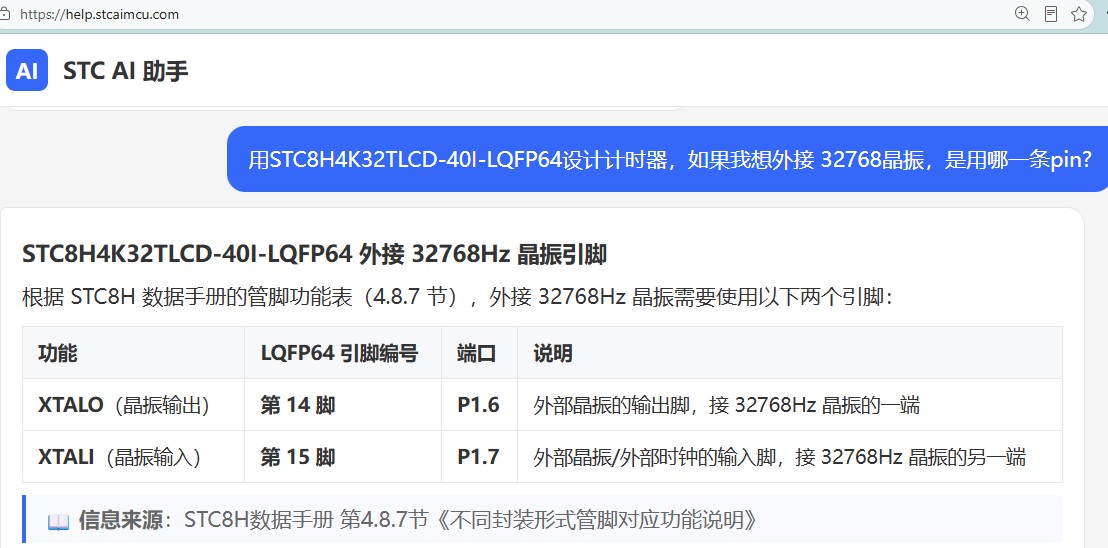
Task: Click the sentence starting 根据 STC8H 数据手册
Action: pyautogui.click(x=458, y=297)
